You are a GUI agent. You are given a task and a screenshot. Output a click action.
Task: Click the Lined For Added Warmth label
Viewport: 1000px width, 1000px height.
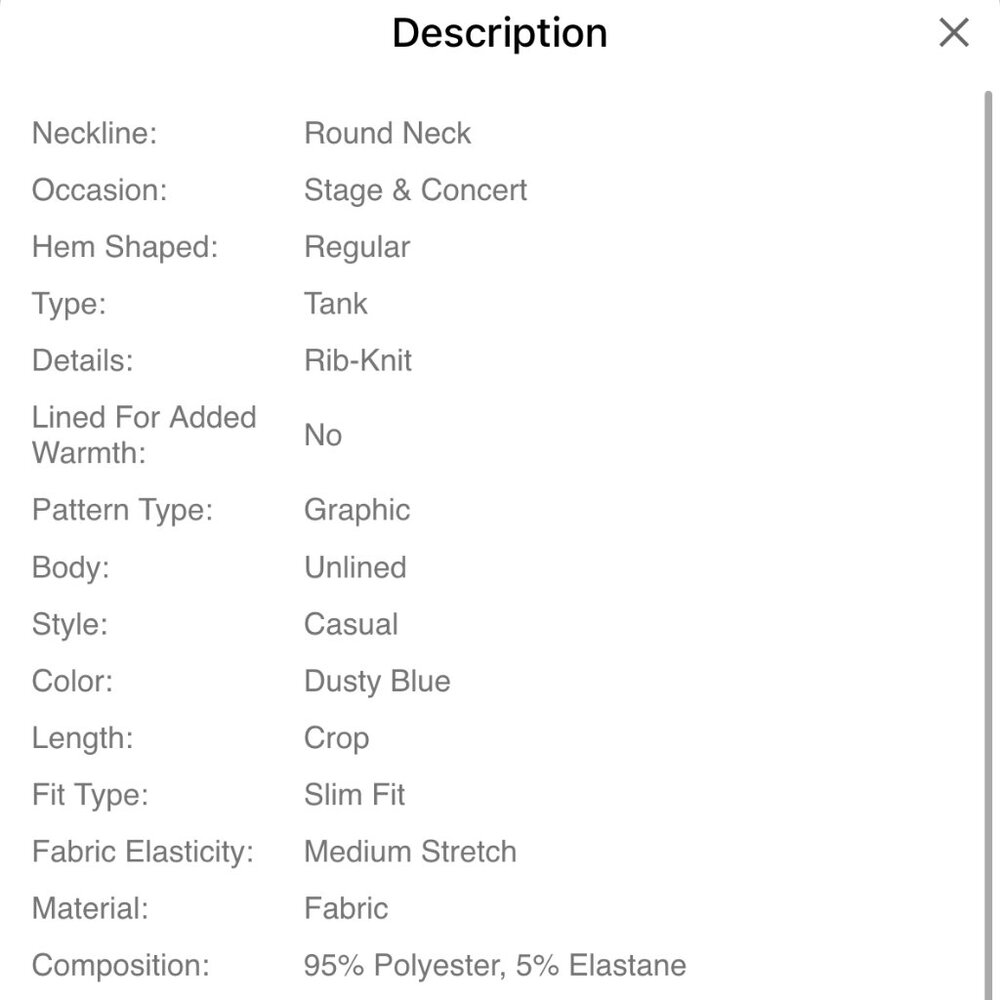coord(144,435)
